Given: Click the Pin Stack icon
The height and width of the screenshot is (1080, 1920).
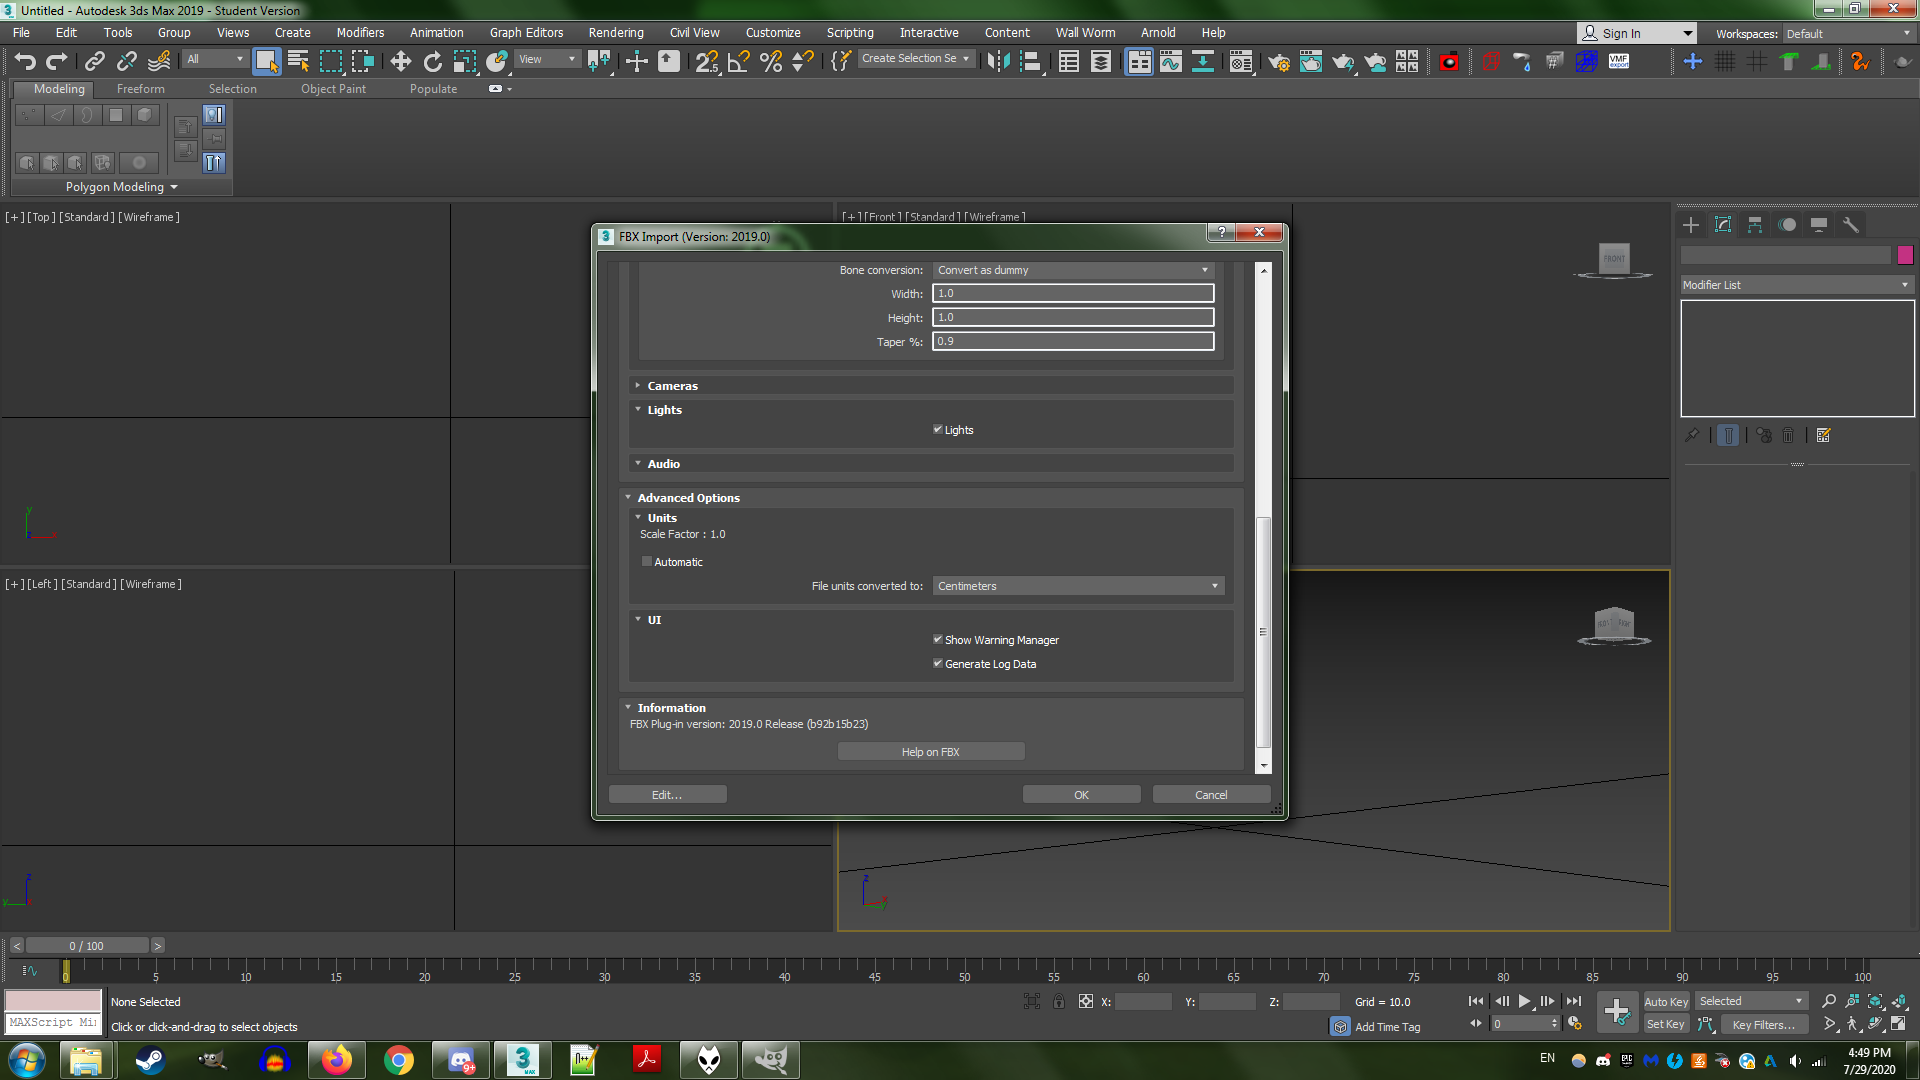Looking at the screenshot, I should (x=1692, y=435).
